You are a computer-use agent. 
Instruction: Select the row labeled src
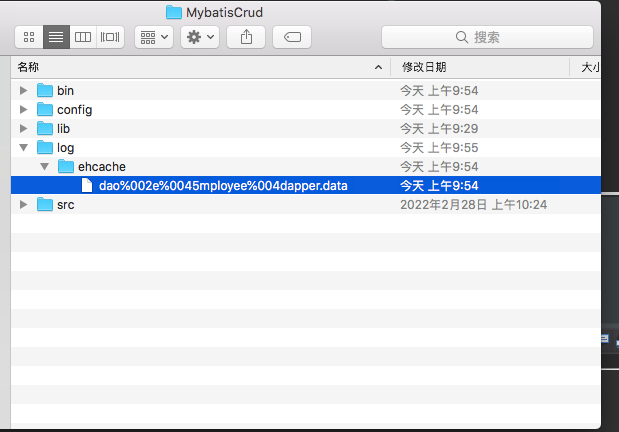tap(306, 205)
